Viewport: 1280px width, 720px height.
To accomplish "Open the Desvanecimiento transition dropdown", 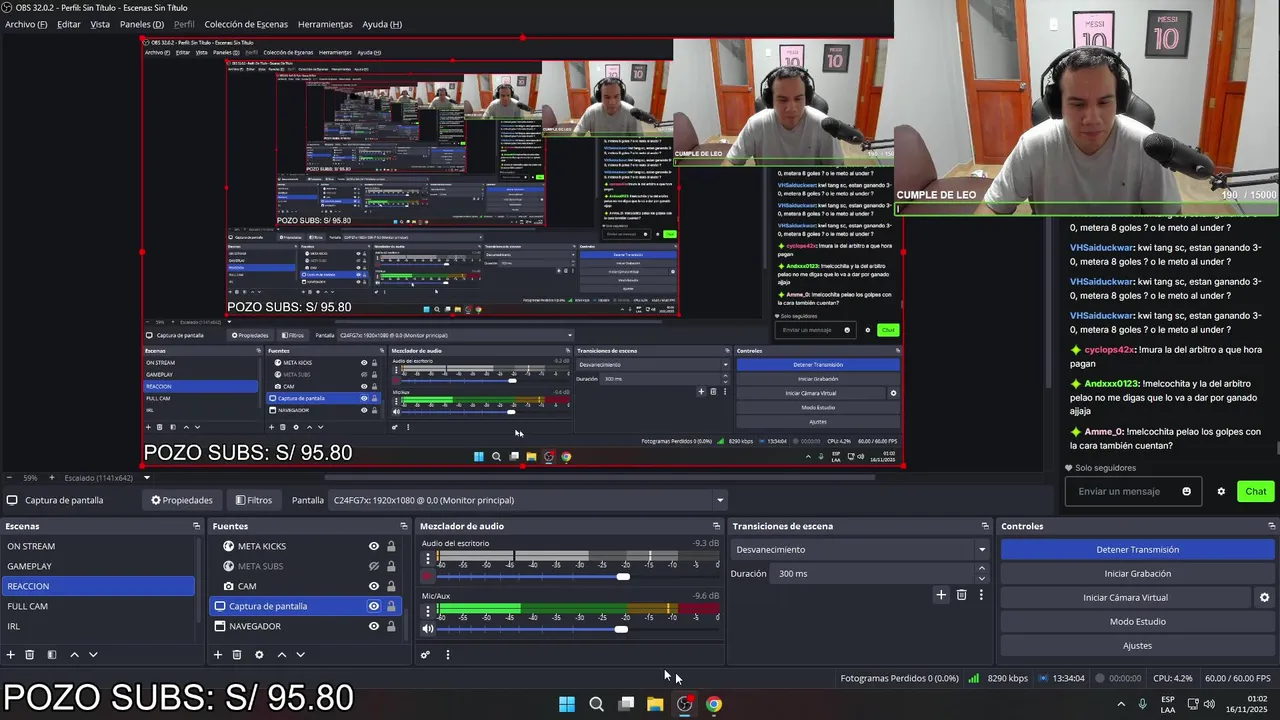I will (860, 549).
